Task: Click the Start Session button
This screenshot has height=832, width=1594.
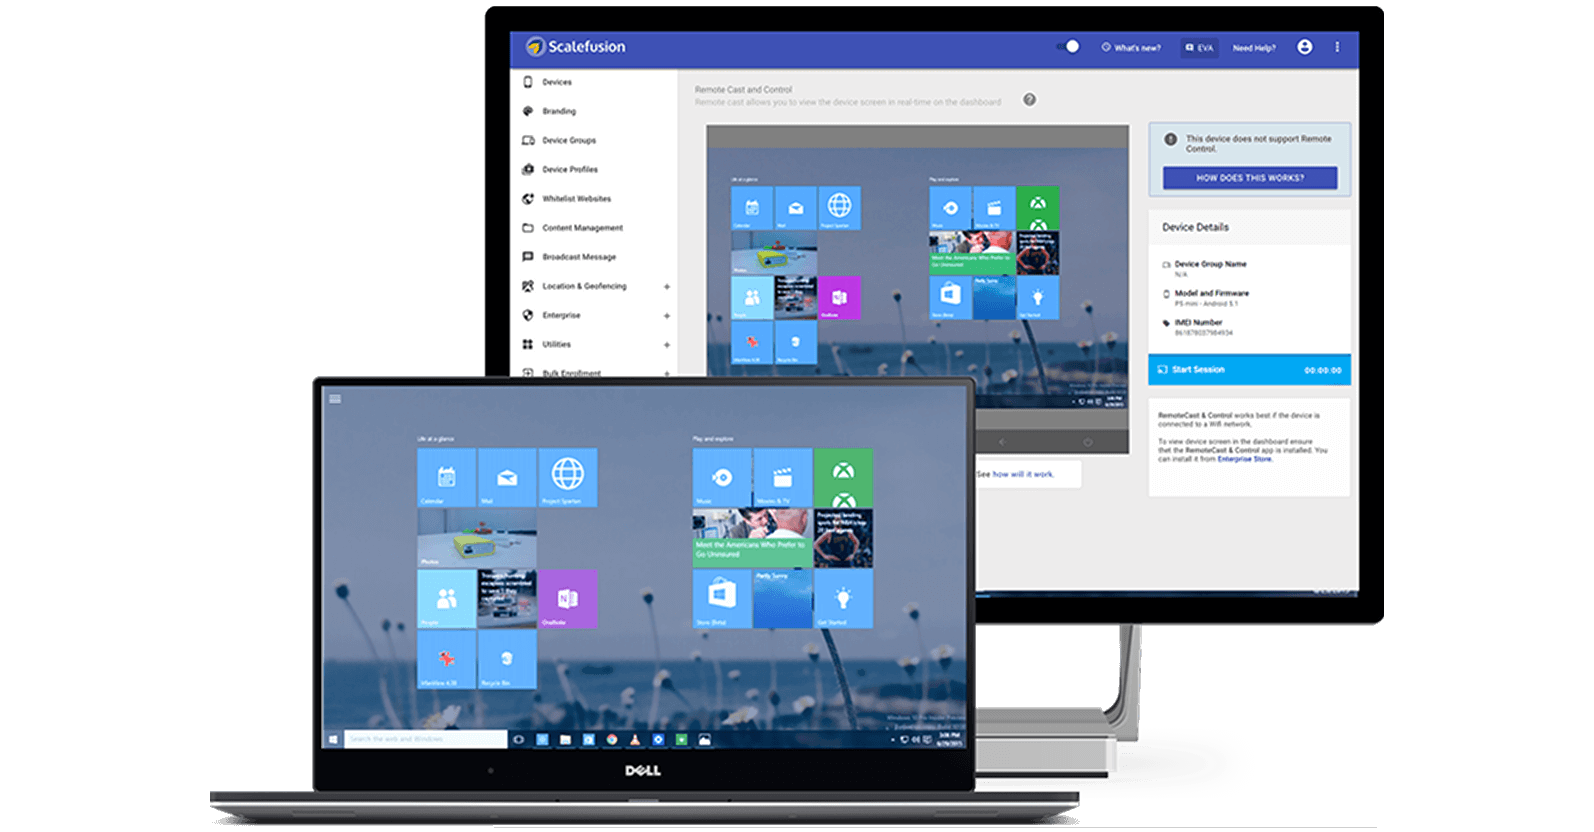Action: (1249, 370)
